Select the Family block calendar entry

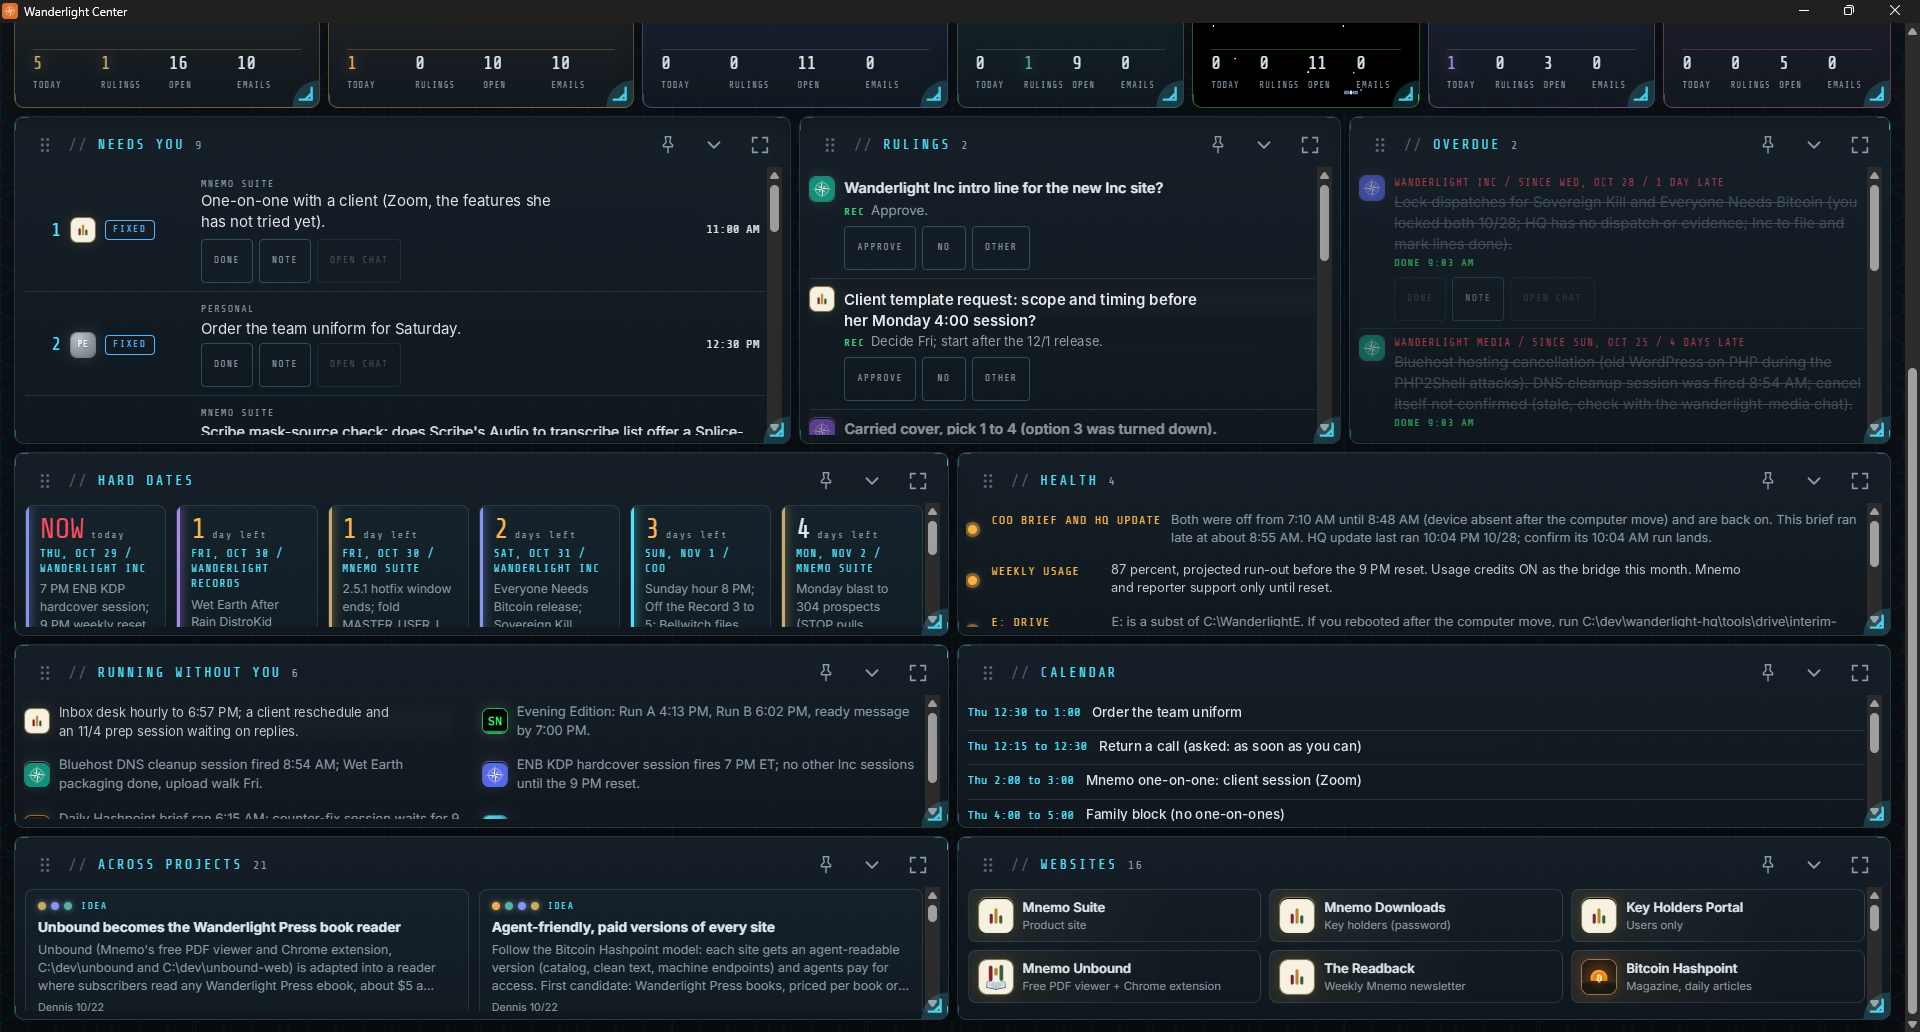(1415, 814)
